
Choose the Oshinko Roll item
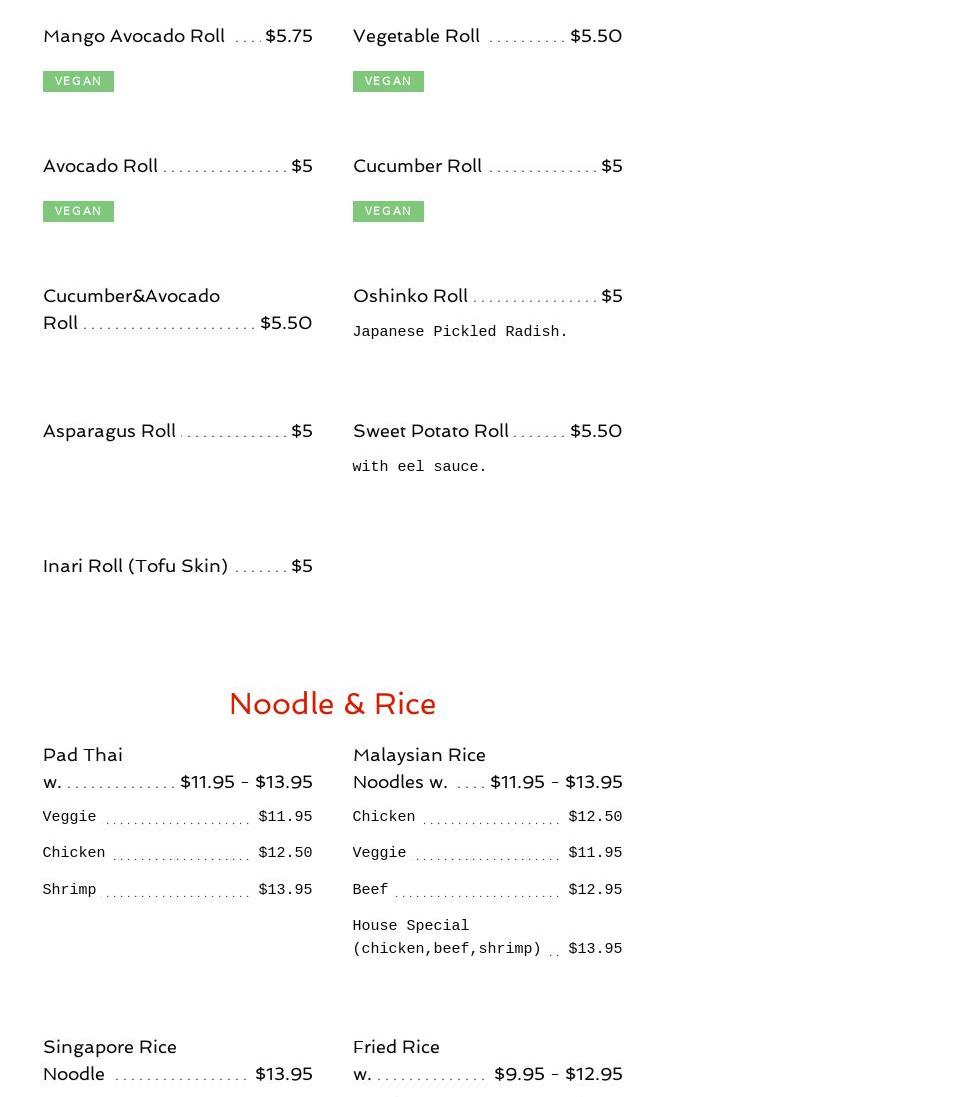410,296
